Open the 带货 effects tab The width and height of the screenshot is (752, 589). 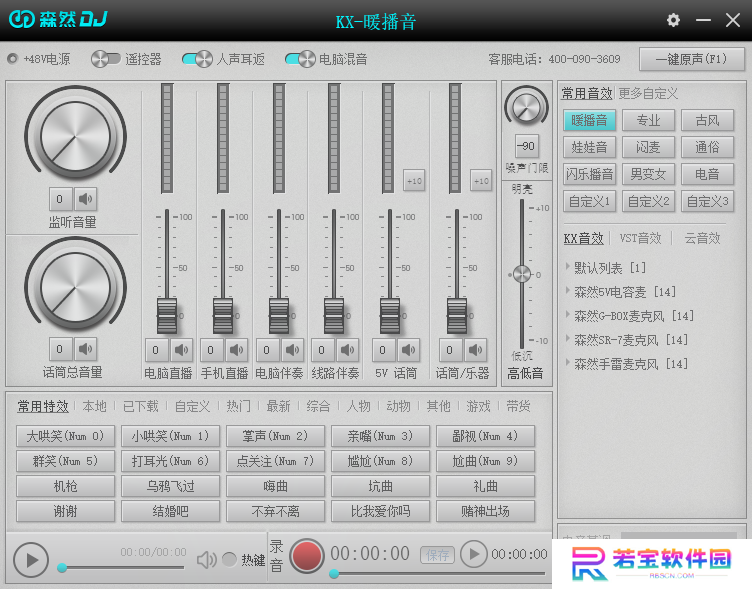pos(518,406)
